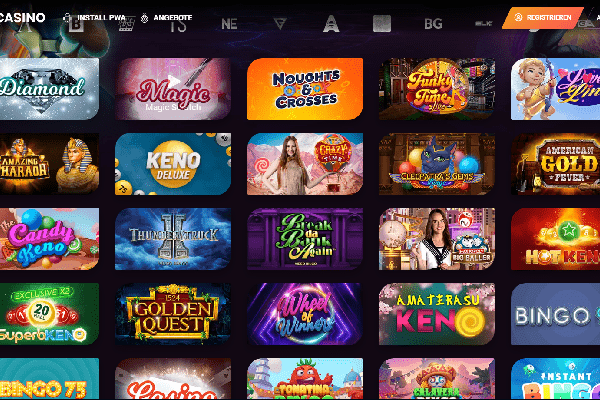Image resolution: width=600 pixels, height=400 pixels.
Task: Open the Golden Quest game tile
Action: (x=173, y=314)
